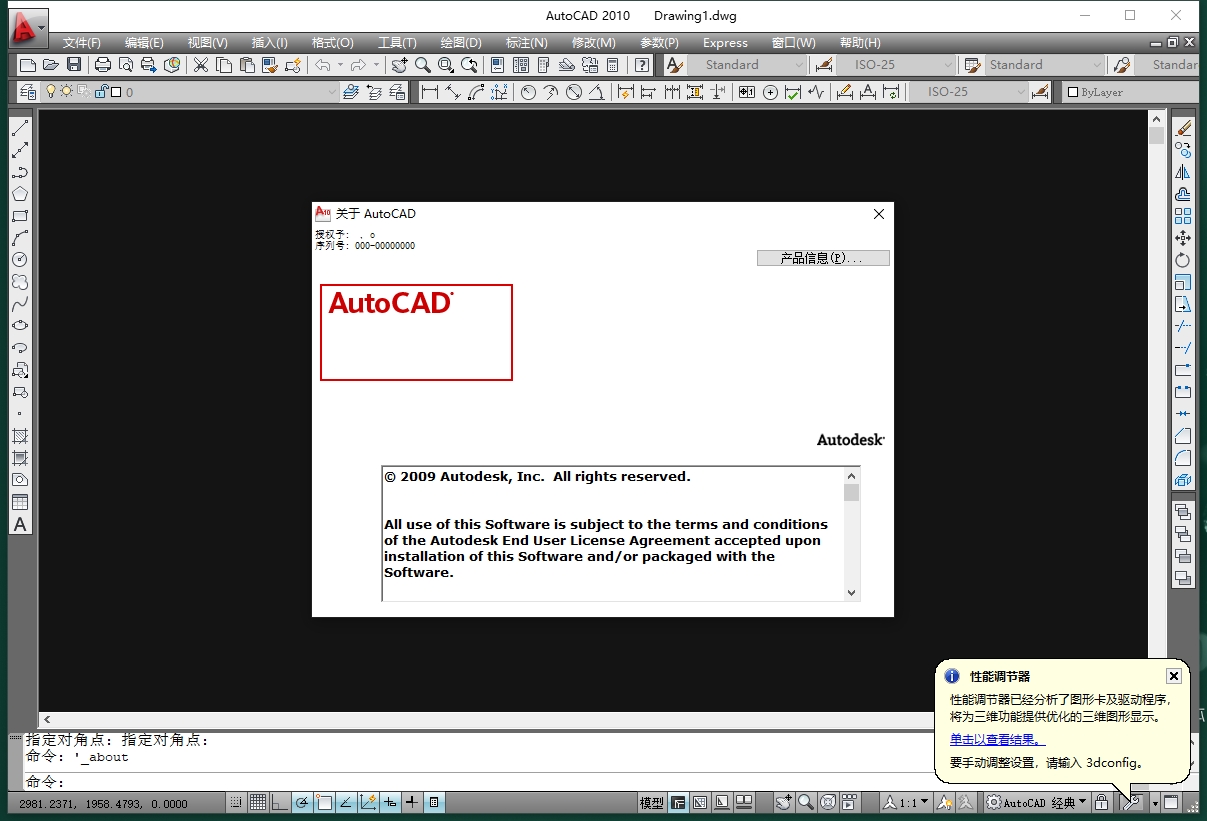Open the Express menu
1207x821 pixels.
point(725,43)
